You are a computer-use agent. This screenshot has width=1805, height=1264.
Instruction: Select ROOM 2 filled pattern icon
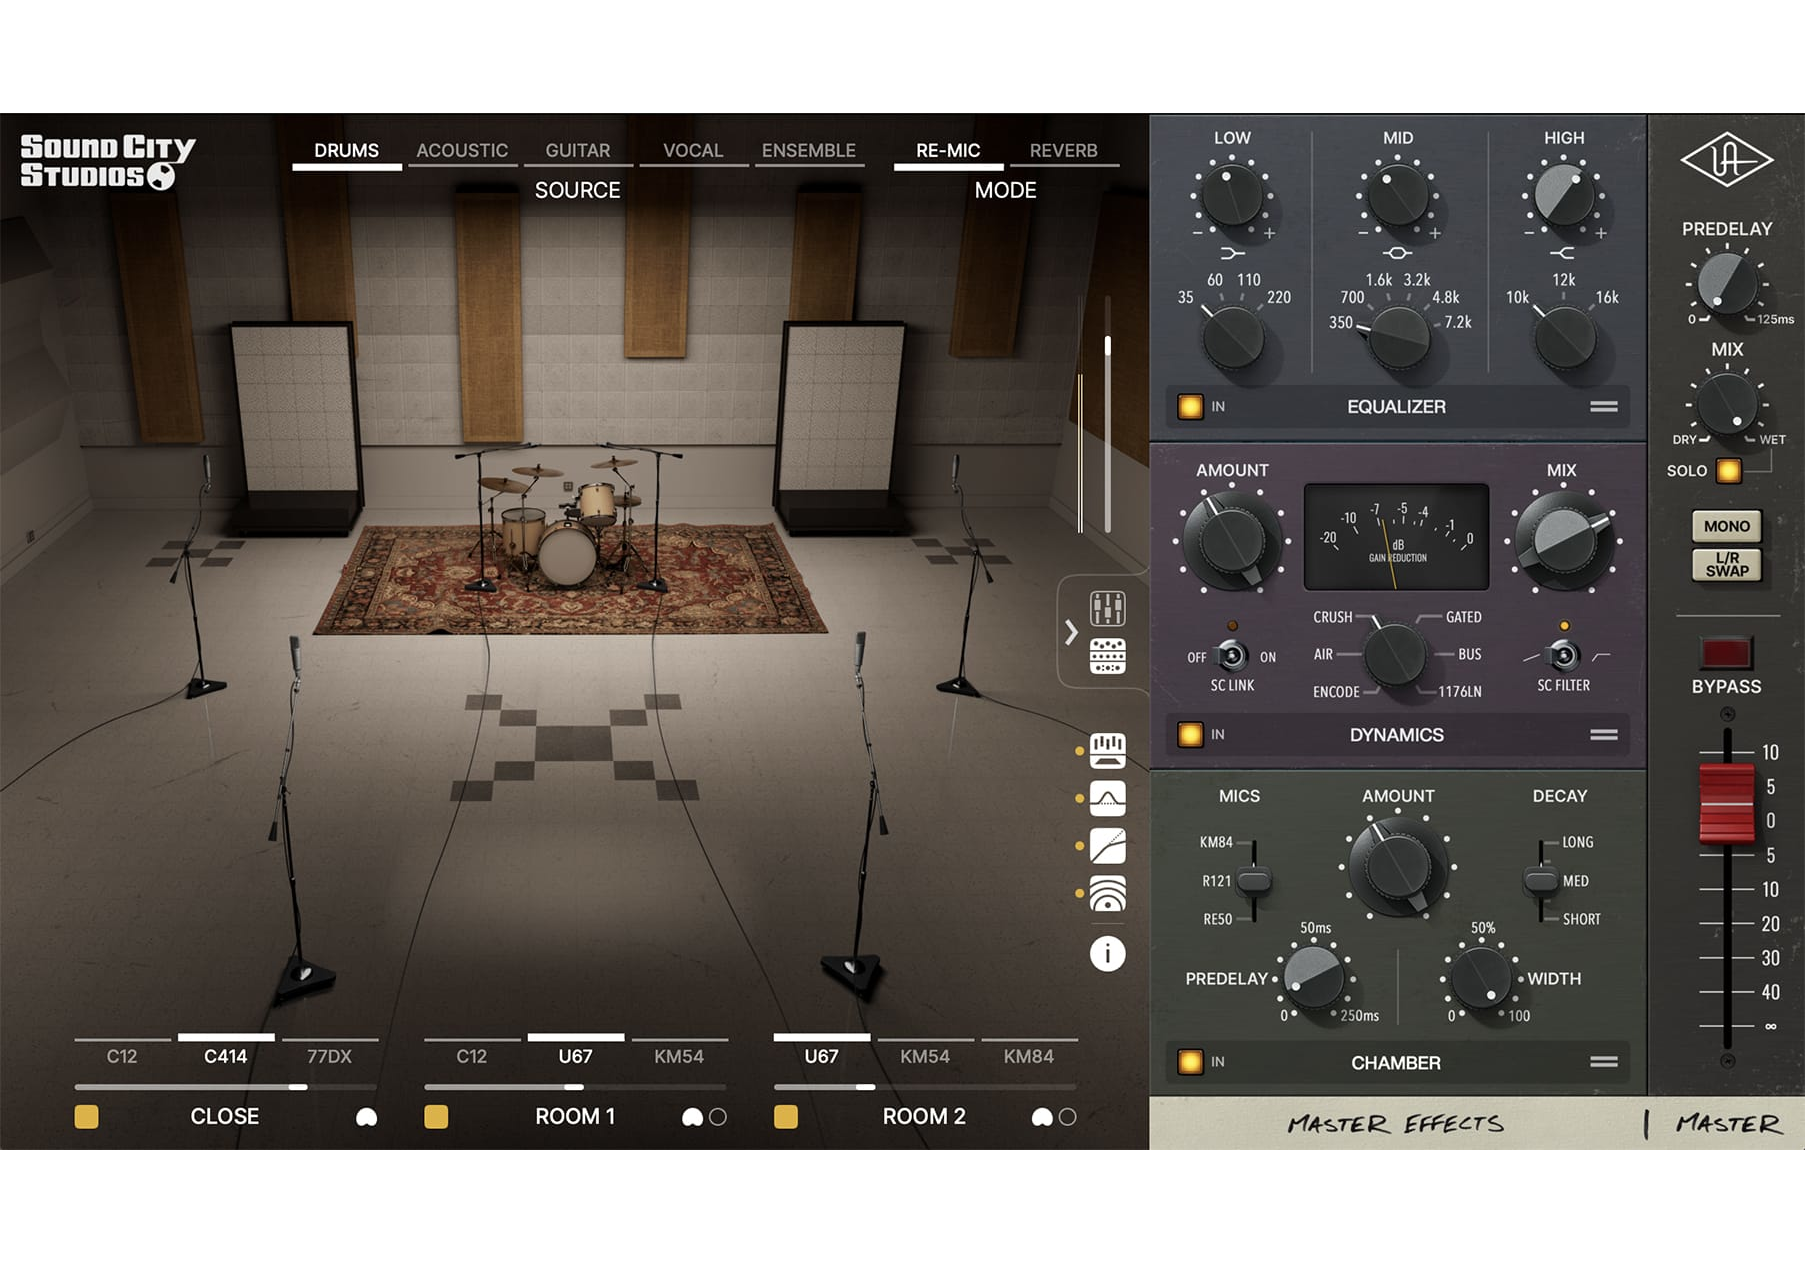click(1042, 1117)
